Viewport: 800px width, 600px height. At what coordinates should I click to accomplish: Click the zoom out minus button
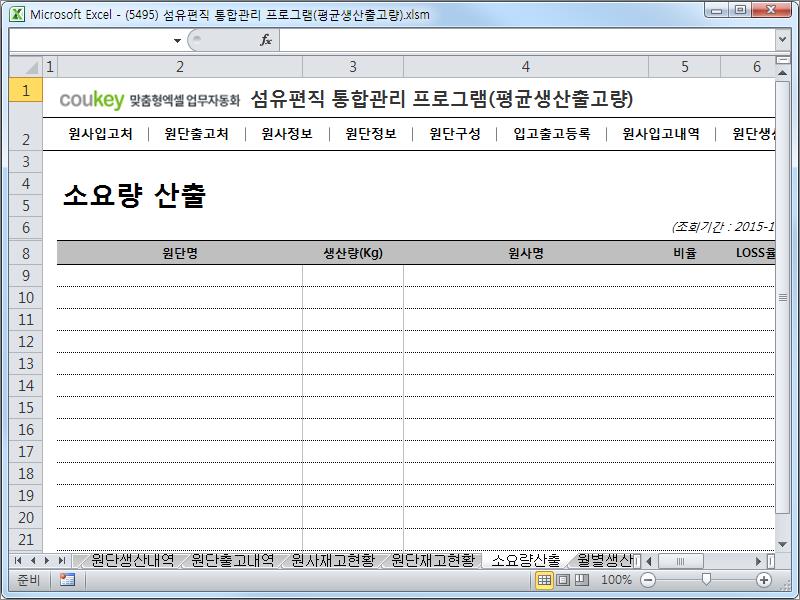[648, 580]
